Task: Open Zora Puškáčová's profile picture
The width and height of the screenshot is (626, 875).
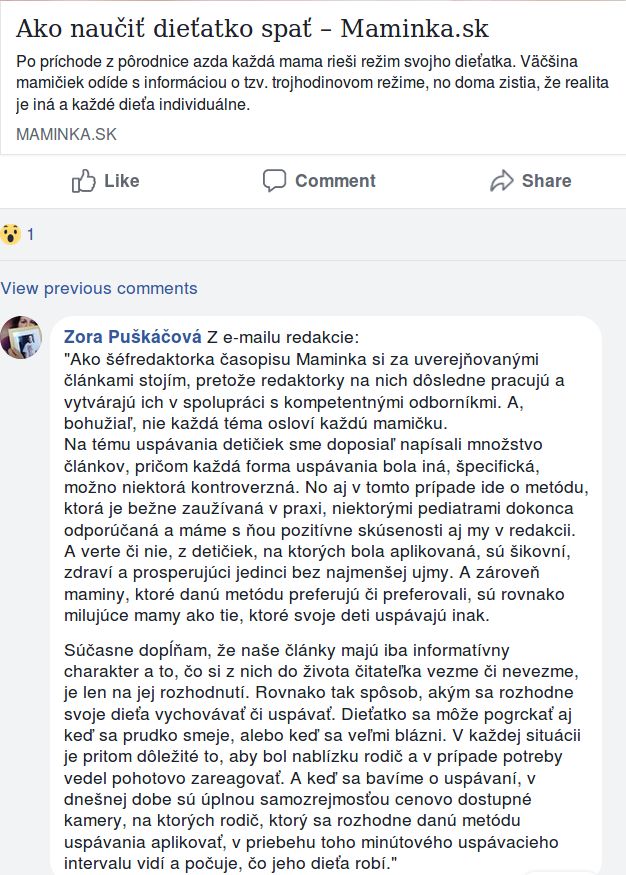Action: click(21, 337)
